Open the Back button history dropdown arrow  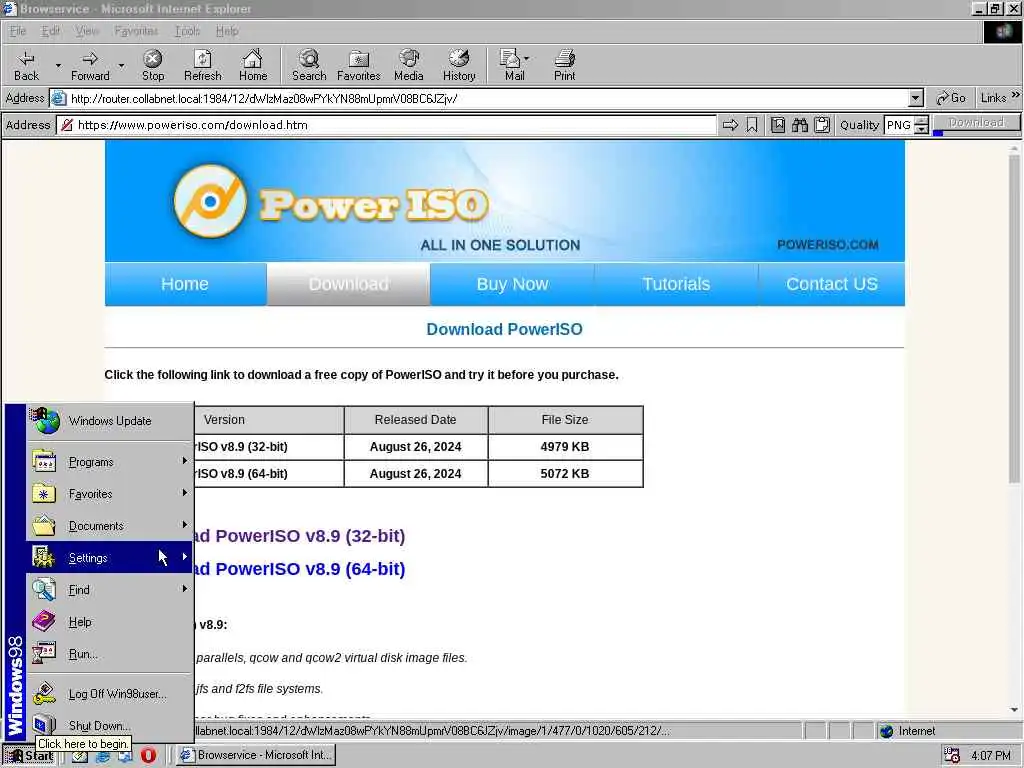coord(58,65)
